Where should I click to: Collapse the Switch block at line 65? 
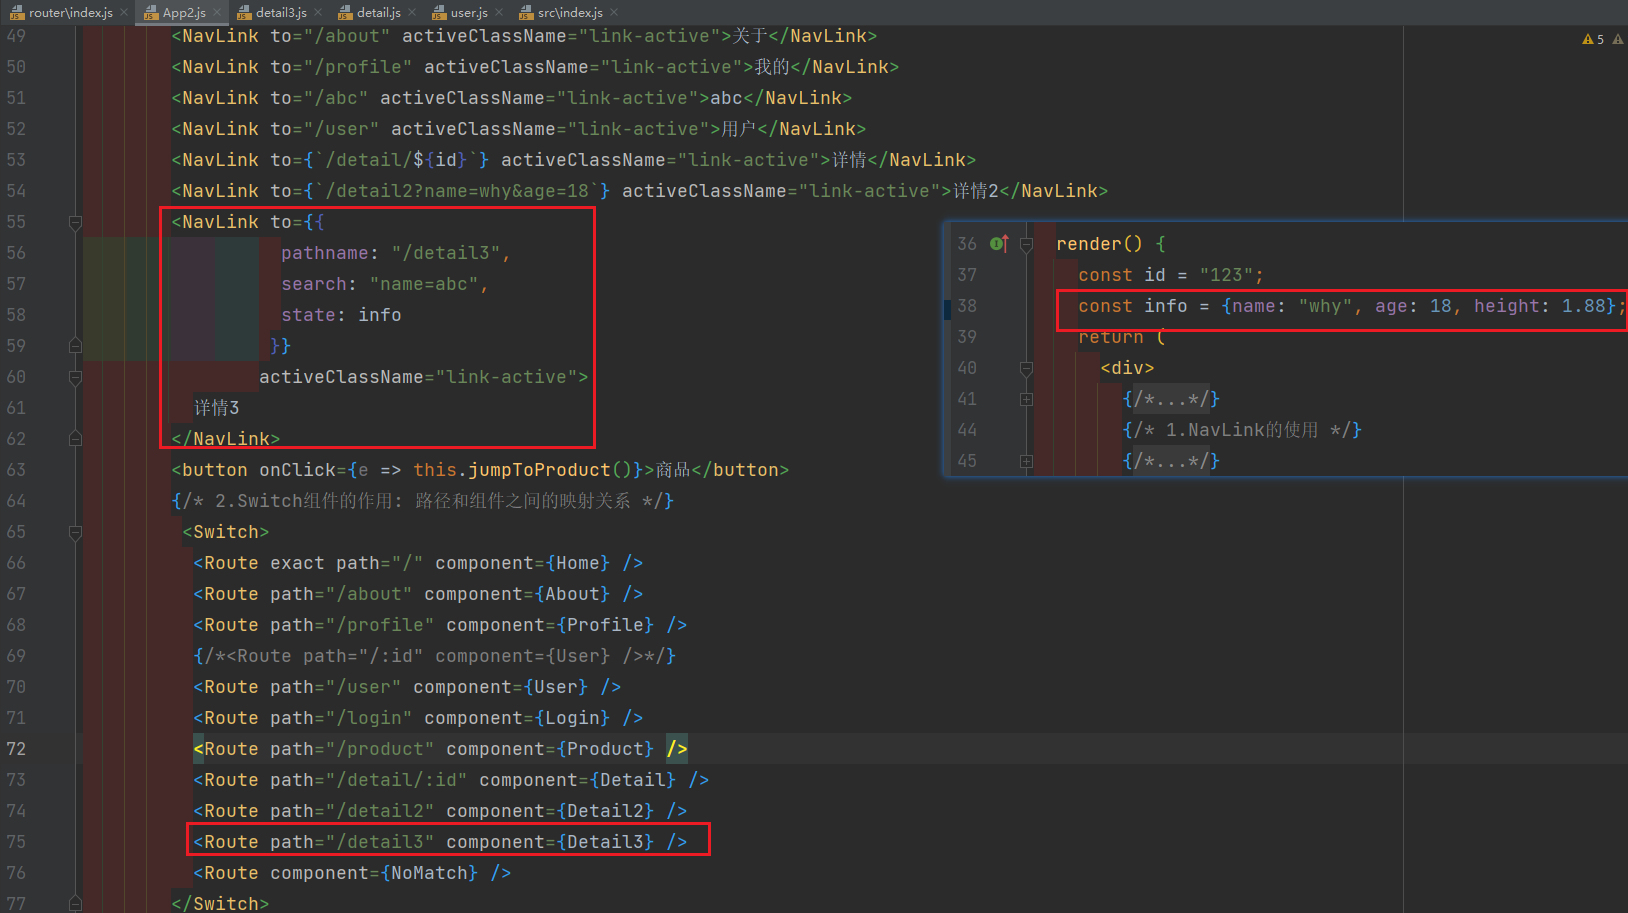click(75, 532)
